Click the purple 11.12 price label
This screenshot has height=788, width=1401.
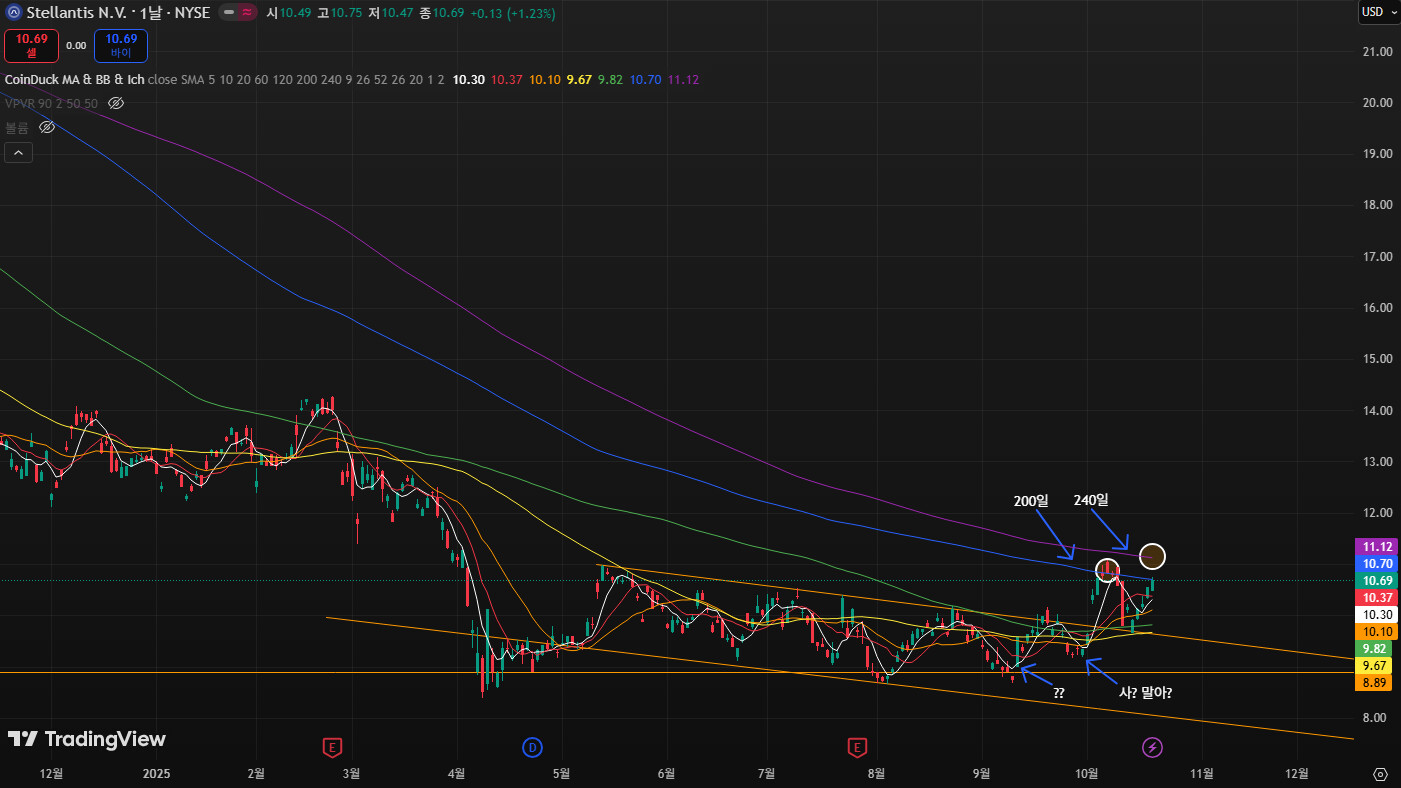click(1376, 546)
